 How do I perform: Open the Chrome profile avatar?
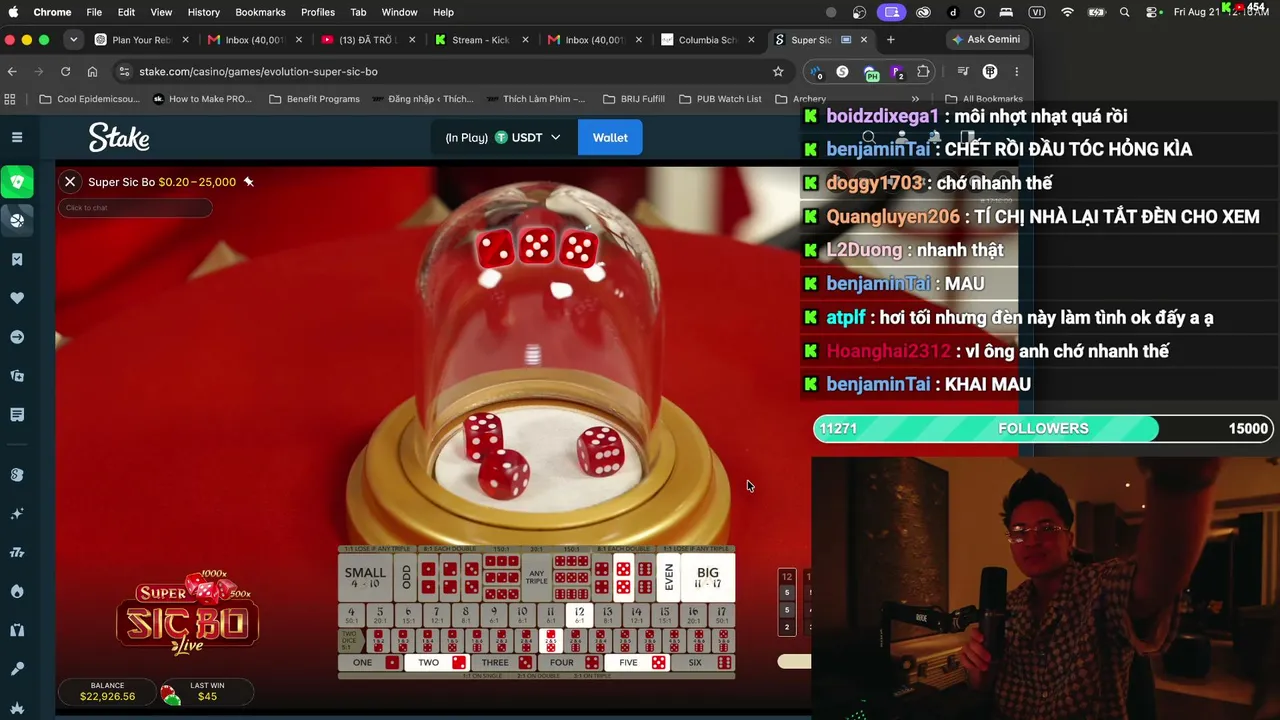[x=990, y=72]
